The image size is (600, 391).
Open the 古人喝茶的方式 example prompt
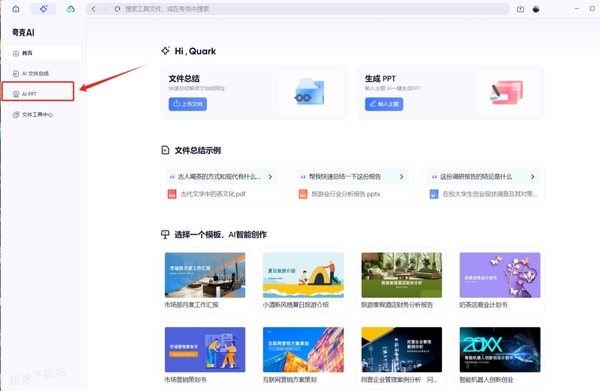click(x=221, y=176)
